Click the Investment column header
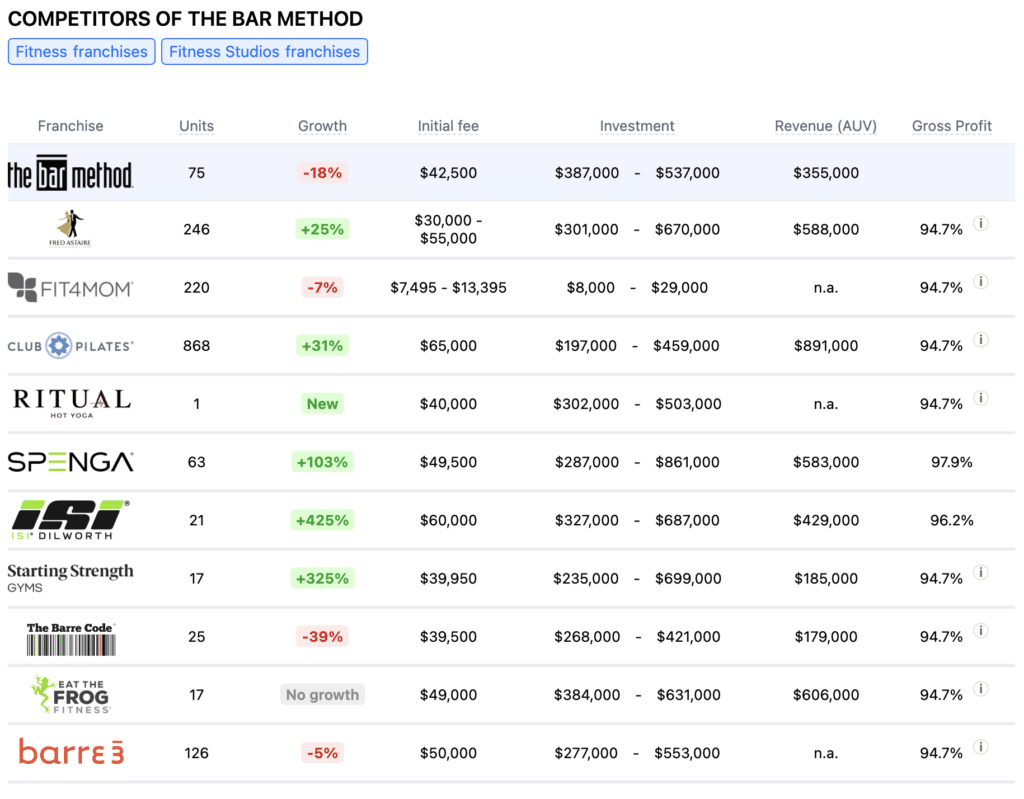1024x799 pixels. [637, 125]
